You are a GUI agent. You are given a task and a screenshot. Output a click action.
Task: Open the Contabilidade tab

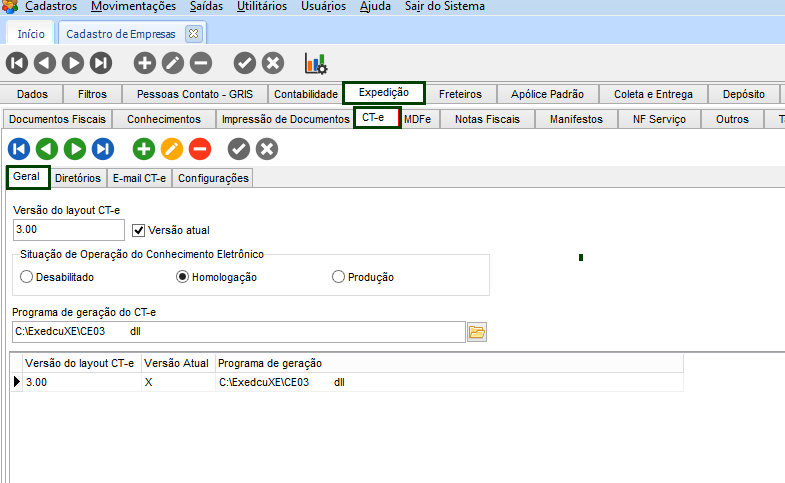(306, 94)
